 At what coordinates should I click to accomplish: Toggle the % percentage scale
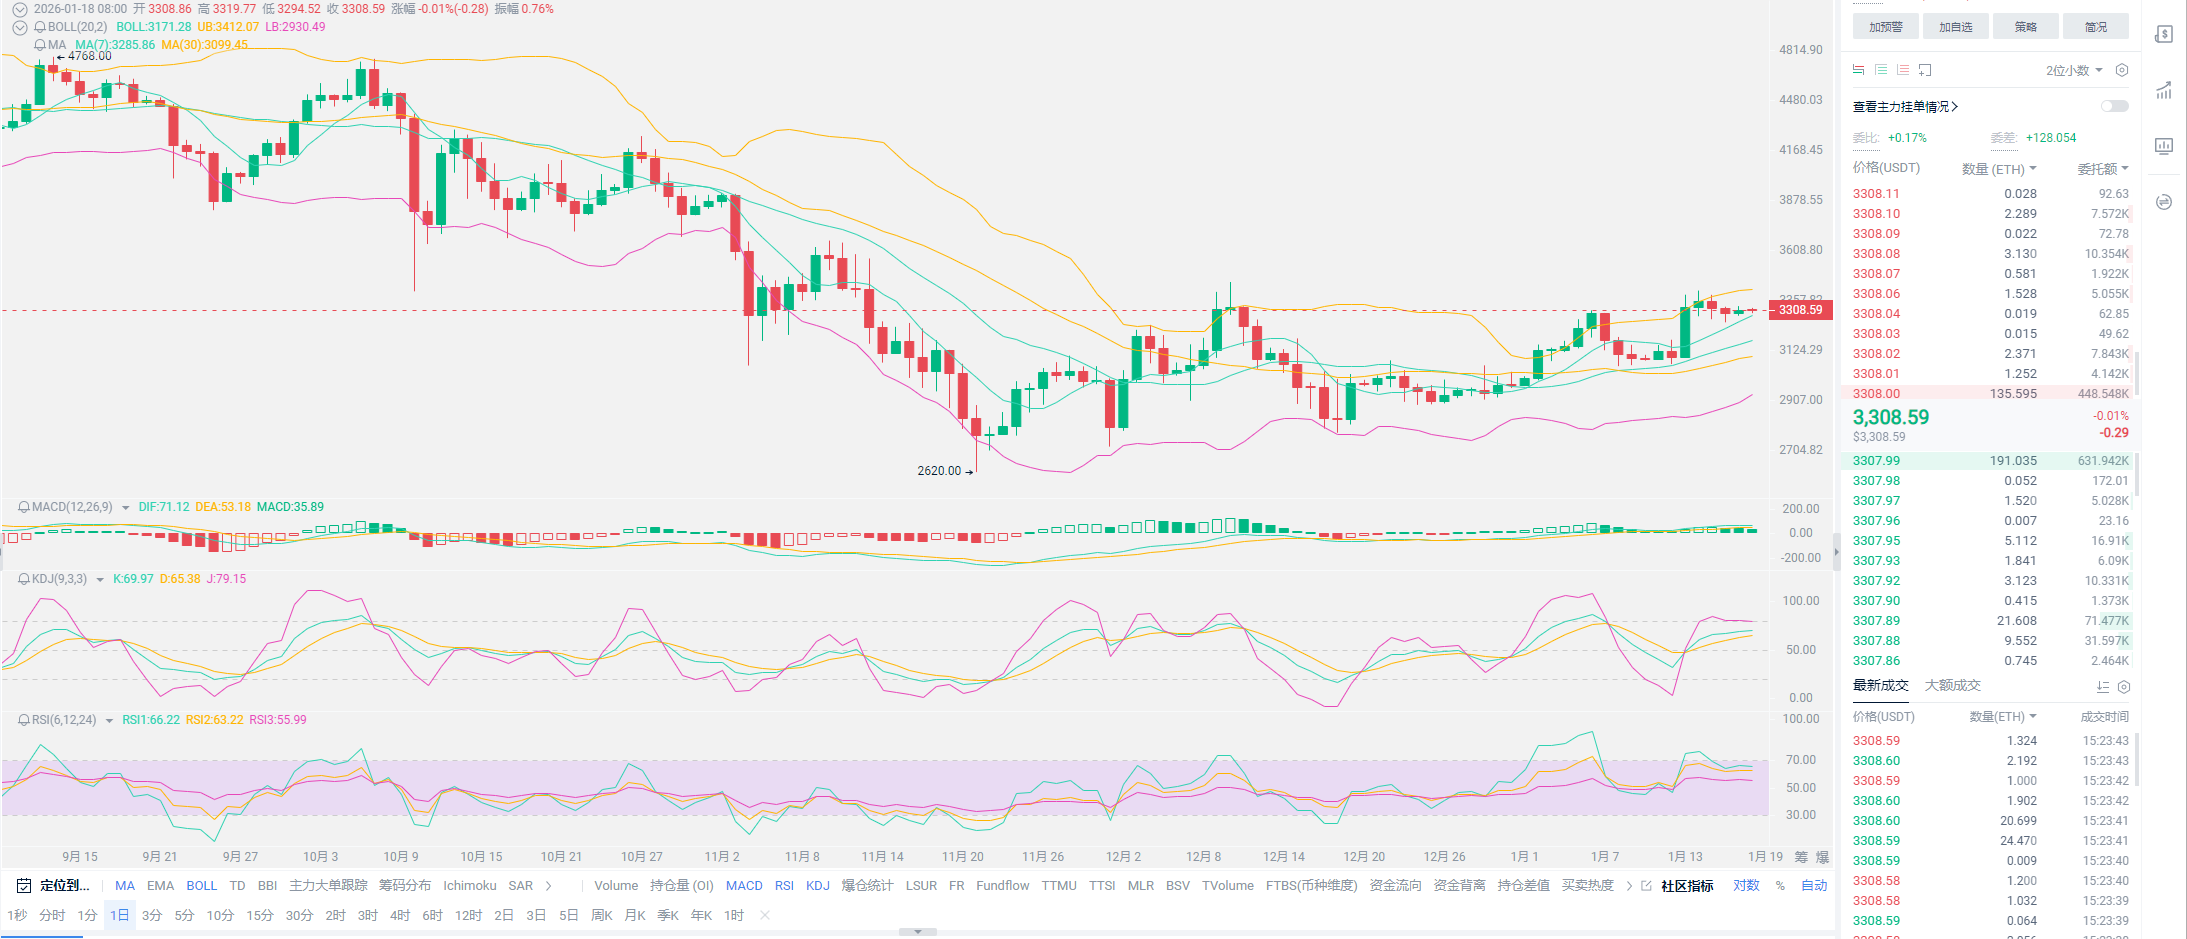pos(1780,886)
